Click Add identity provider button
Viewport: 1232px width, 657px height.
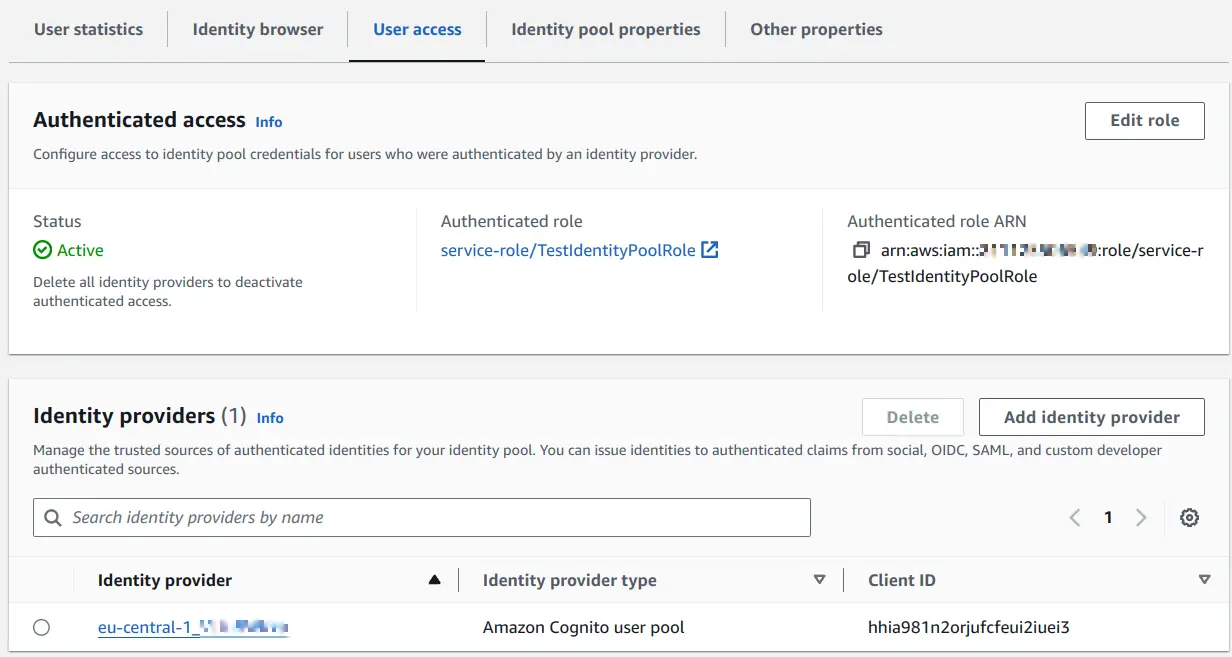point(1091,417)
